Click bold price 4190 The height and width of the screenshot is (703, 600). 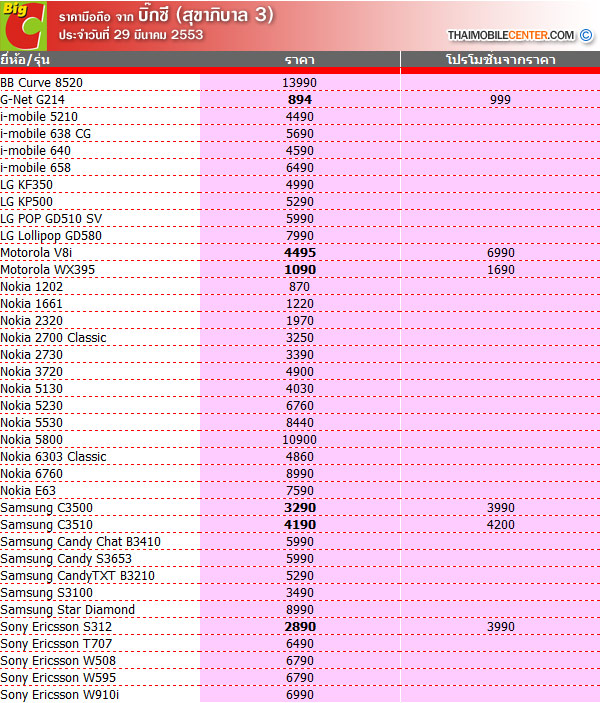pos(300,526)
